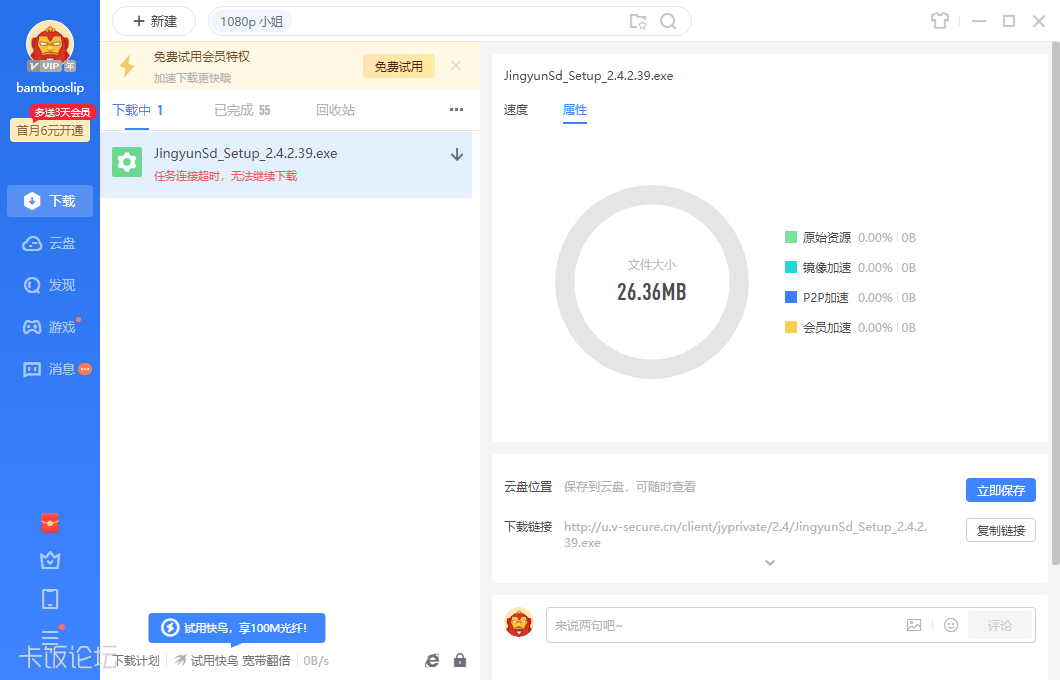Viewport: 1060px width, 680px height.
Task: Open the emoji picker in comment box
Action: click(951, 625)
